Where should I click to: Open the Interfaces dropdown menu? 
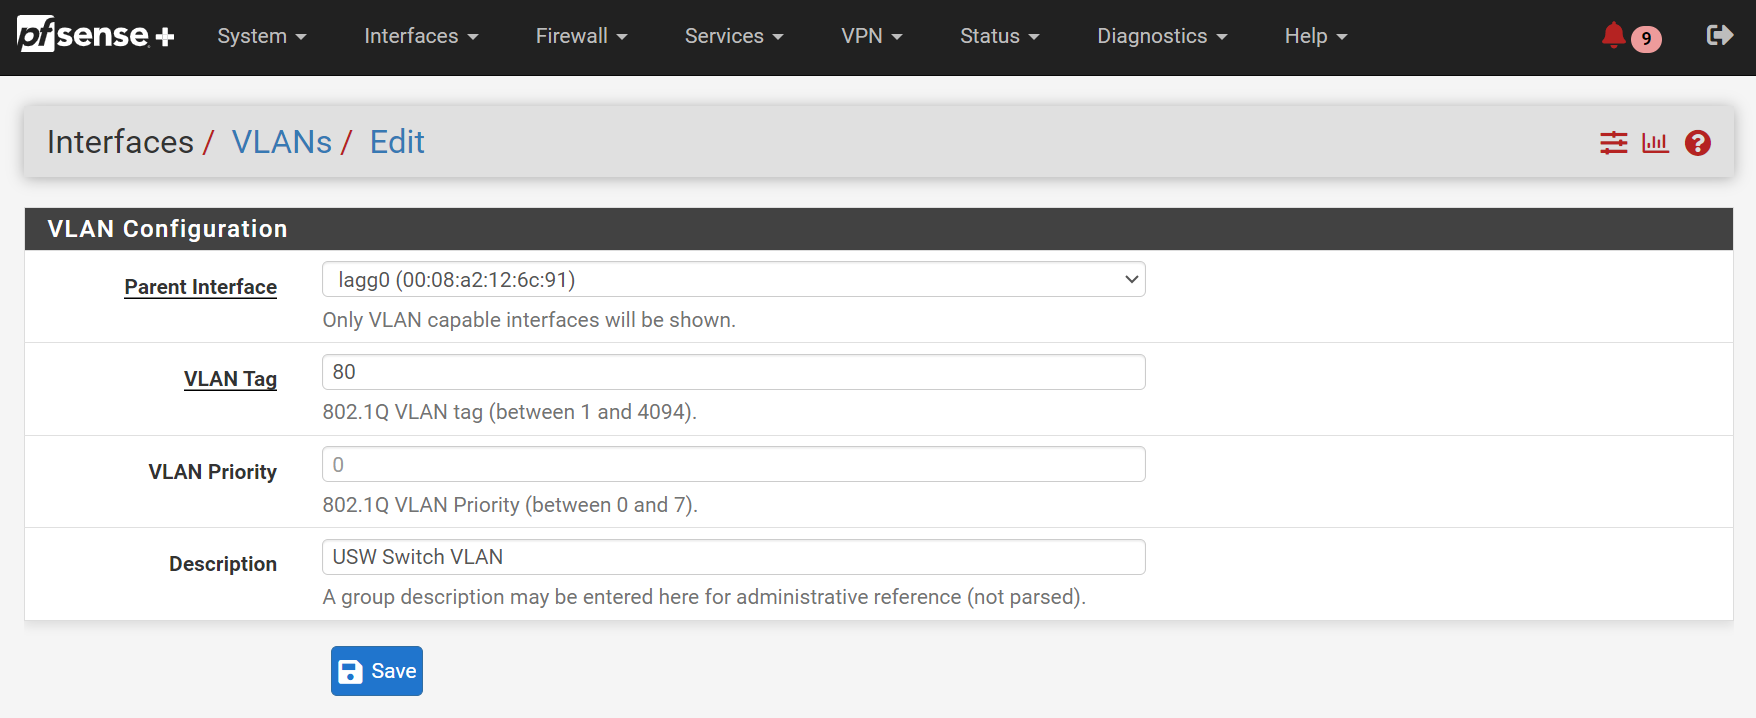420,36
